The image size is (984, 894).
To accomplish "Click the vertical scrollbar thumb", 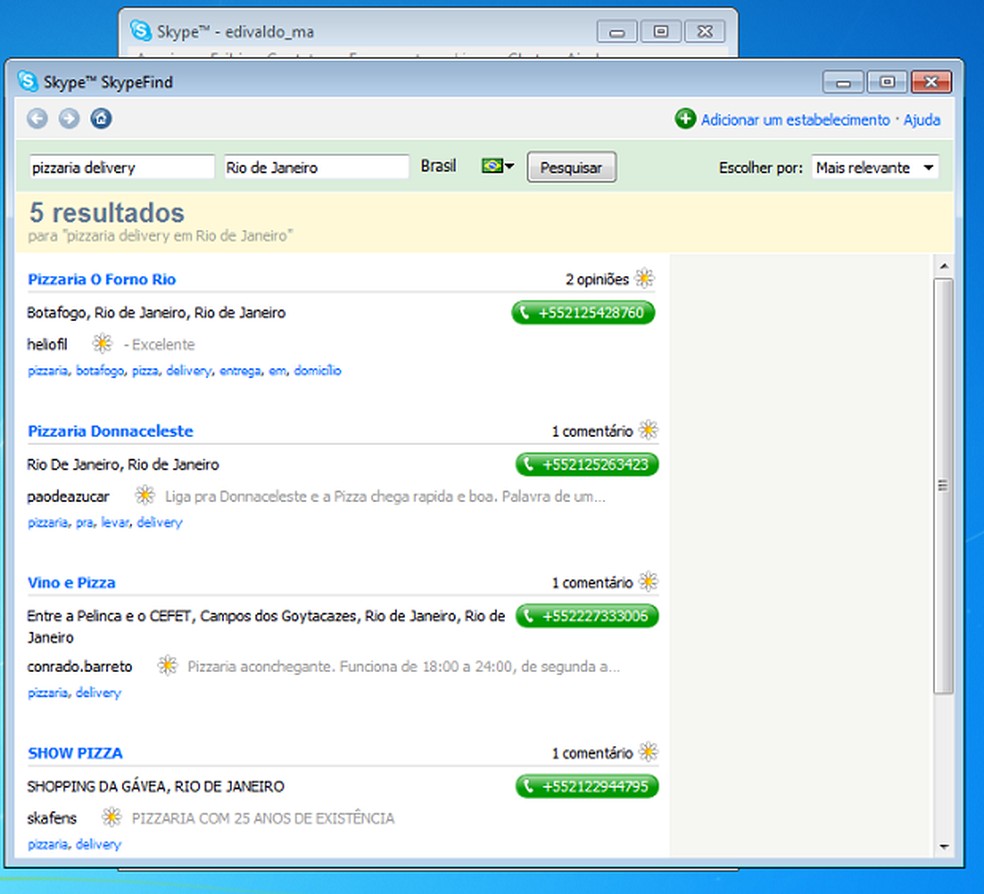I will tap(943, 486).
